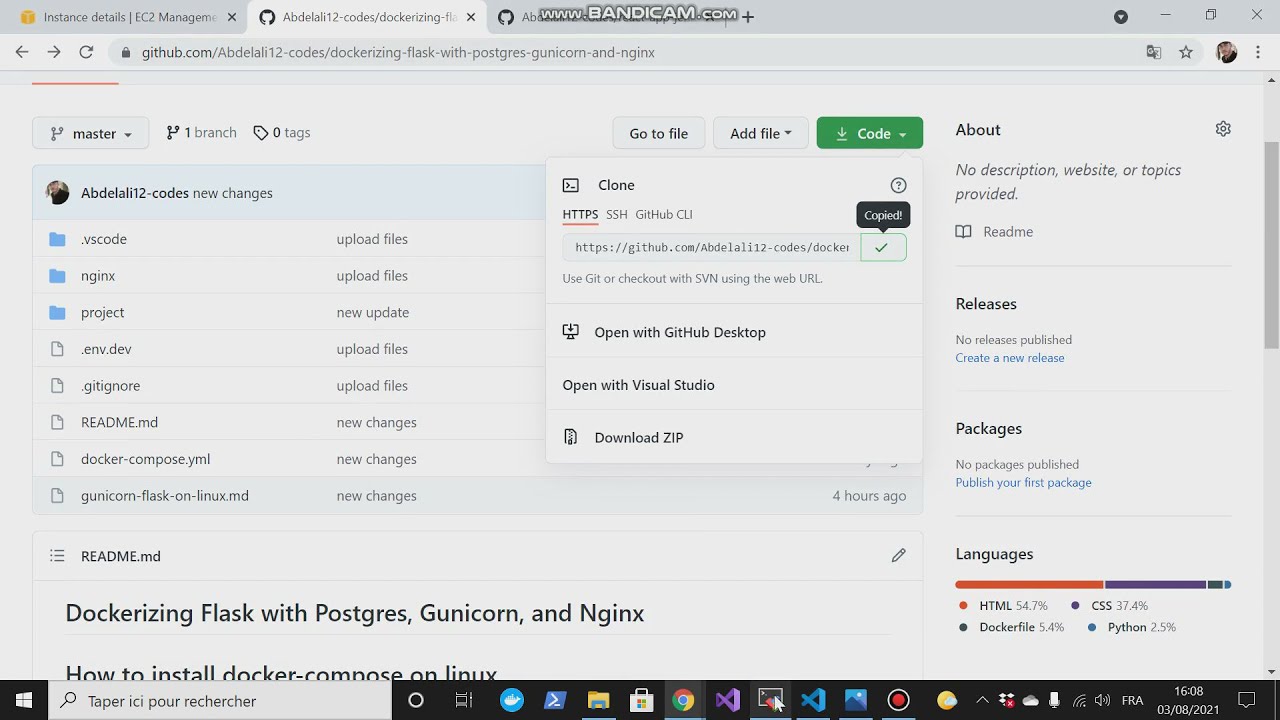
Task: Open the gunicorn-flask-on-linux.md file
Action: tap(165, 496)
